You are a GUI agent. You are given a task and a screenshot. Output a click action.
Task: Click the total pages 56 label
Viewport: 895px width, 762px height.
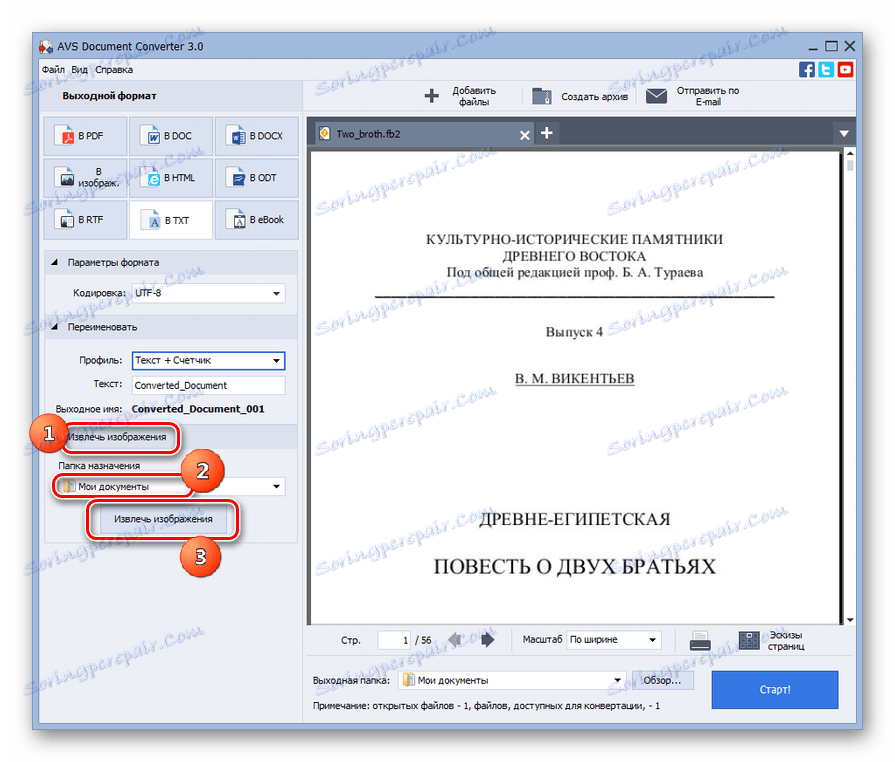pyautogui.click(x=426, y=640)
